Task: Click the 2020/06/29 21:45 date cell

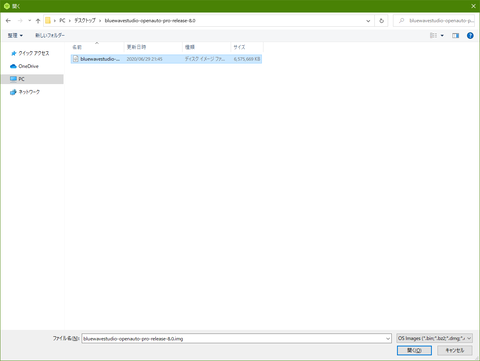Action: [x=145, y=59]
